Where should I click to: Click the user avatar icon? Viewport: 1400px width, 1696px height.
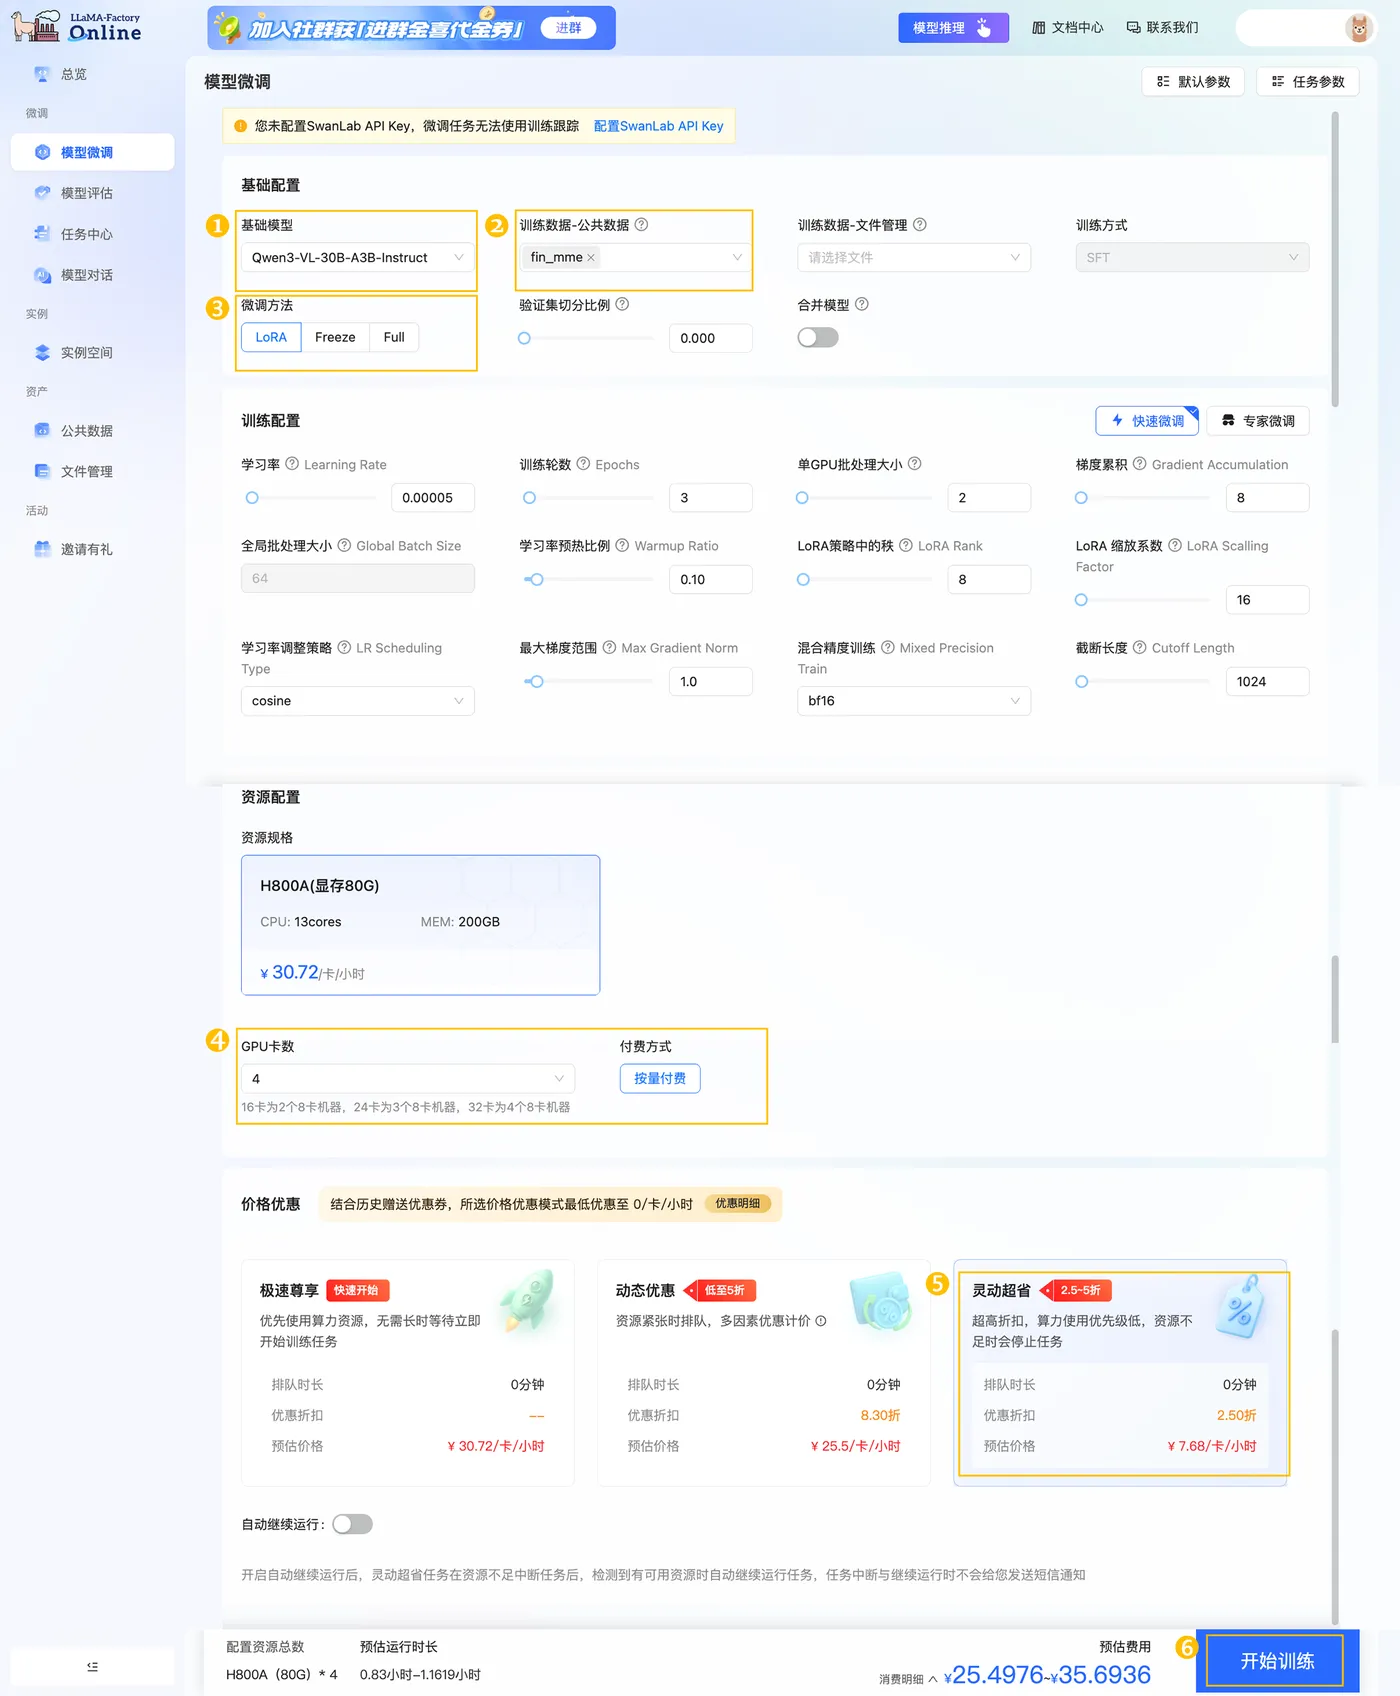pos(1358,28)
